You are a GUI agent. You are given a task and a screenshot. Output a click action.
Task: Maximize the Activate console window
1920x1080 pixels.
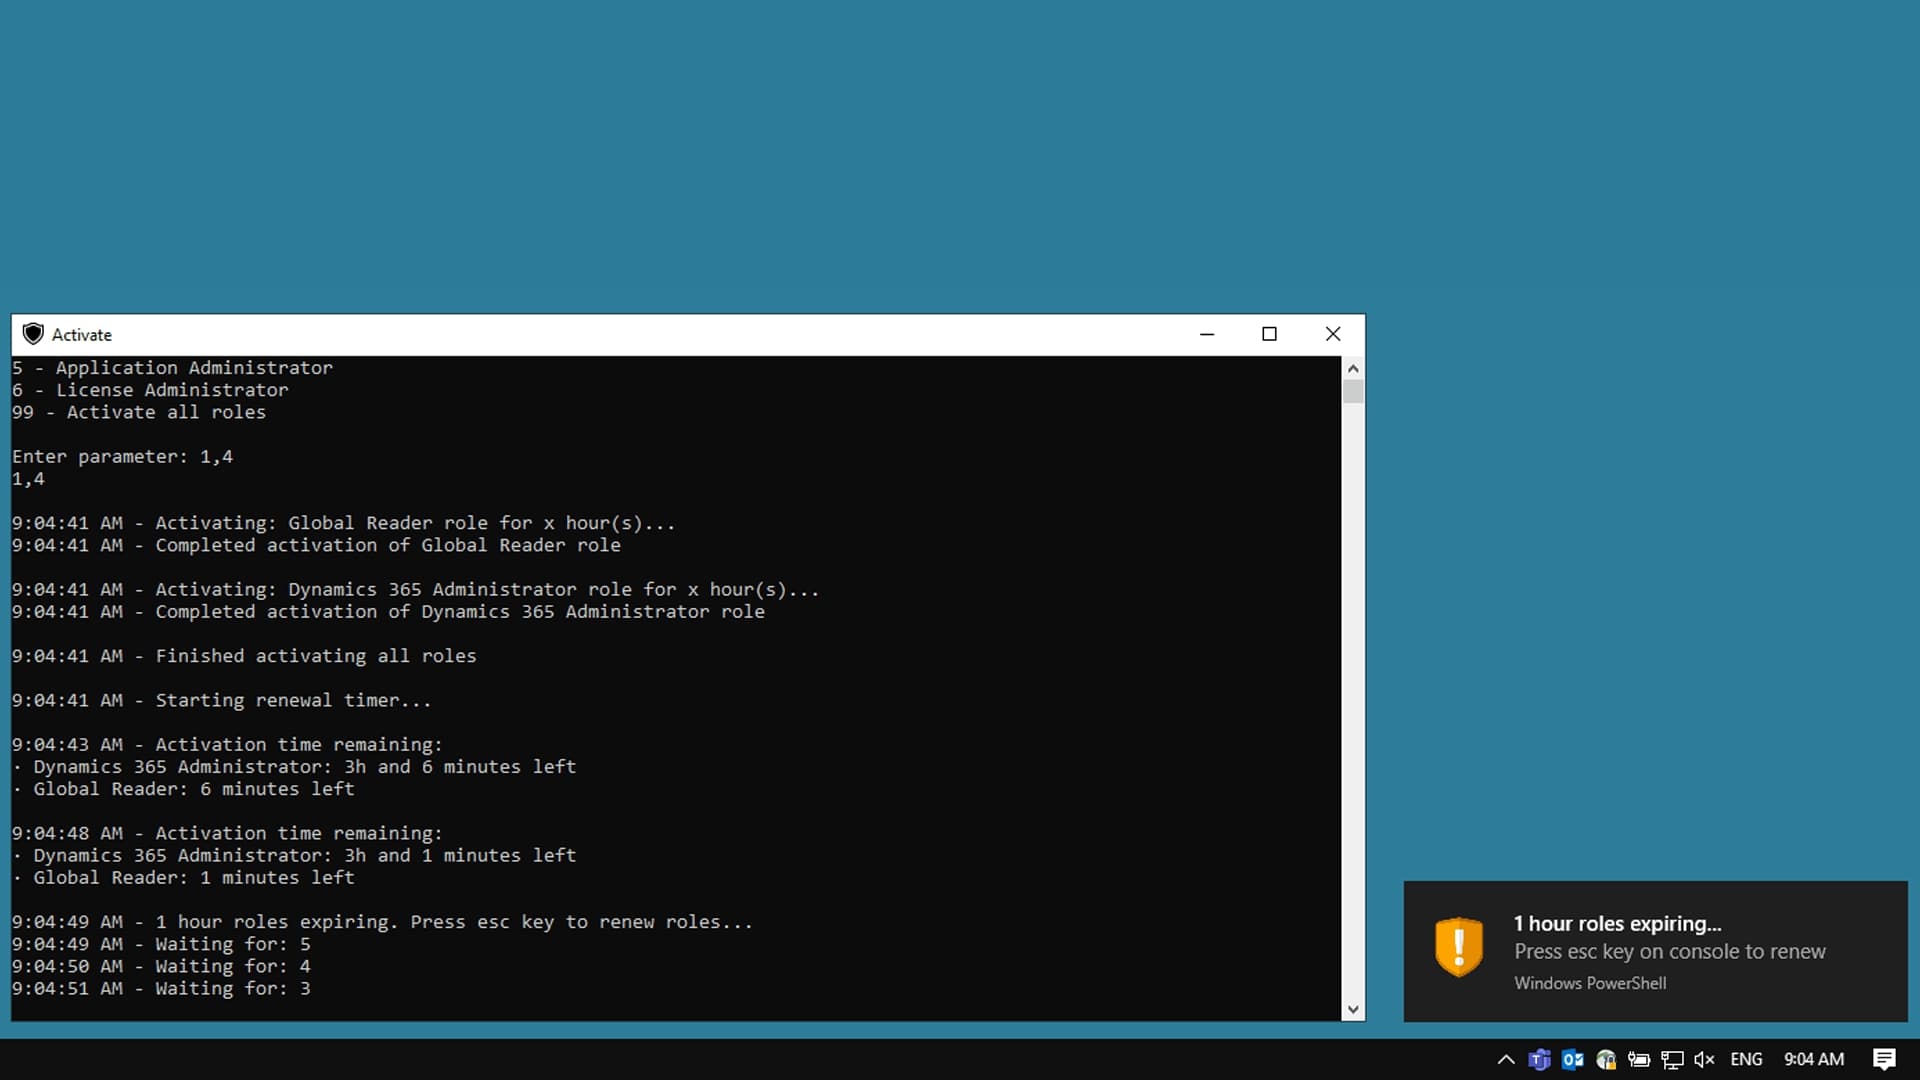(x=1269, y=334)
